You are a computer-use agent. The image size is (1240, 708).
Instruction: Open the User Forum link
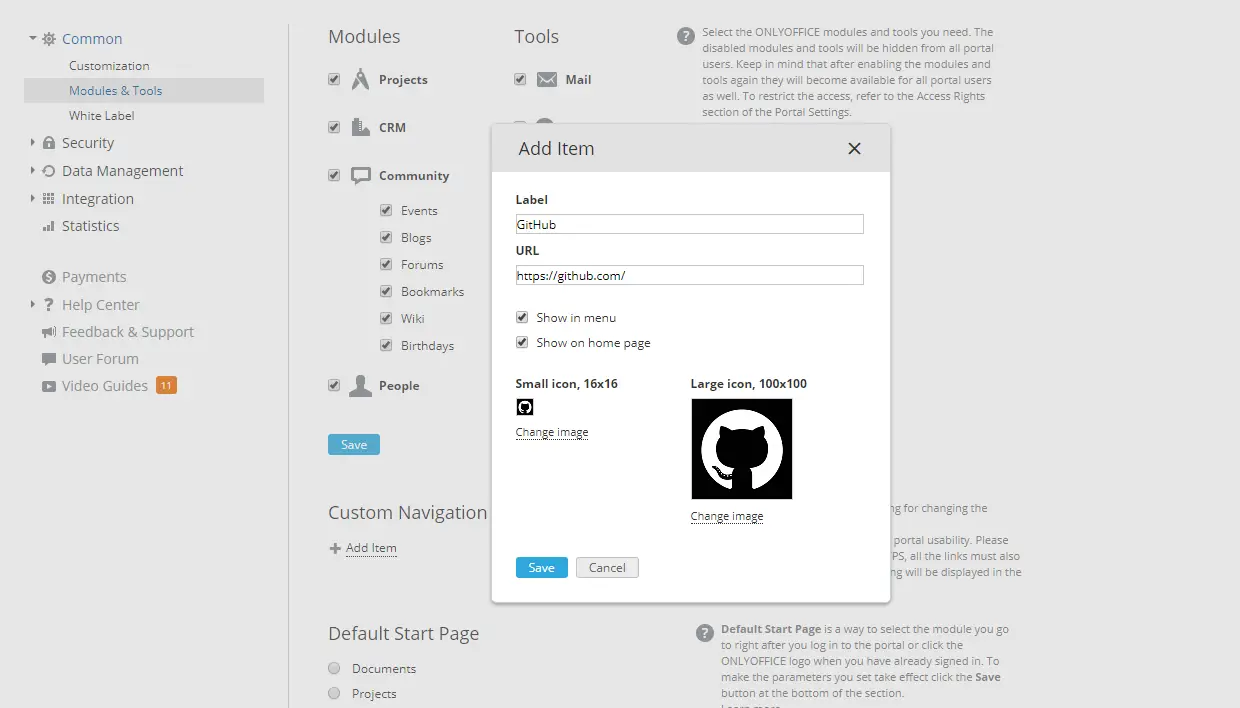(100, 359)
